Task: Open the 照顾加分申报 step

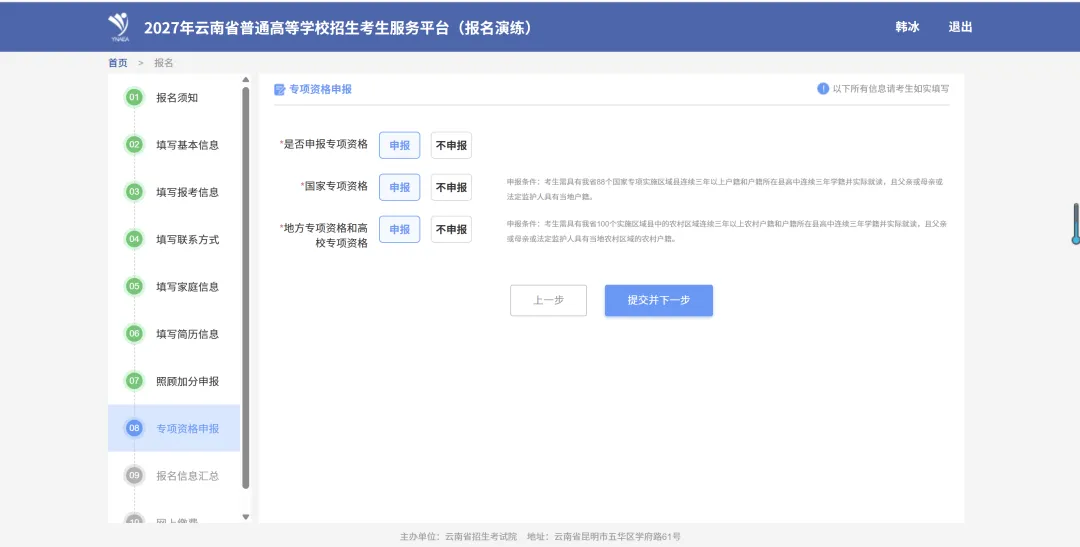Action: (187, 381)
